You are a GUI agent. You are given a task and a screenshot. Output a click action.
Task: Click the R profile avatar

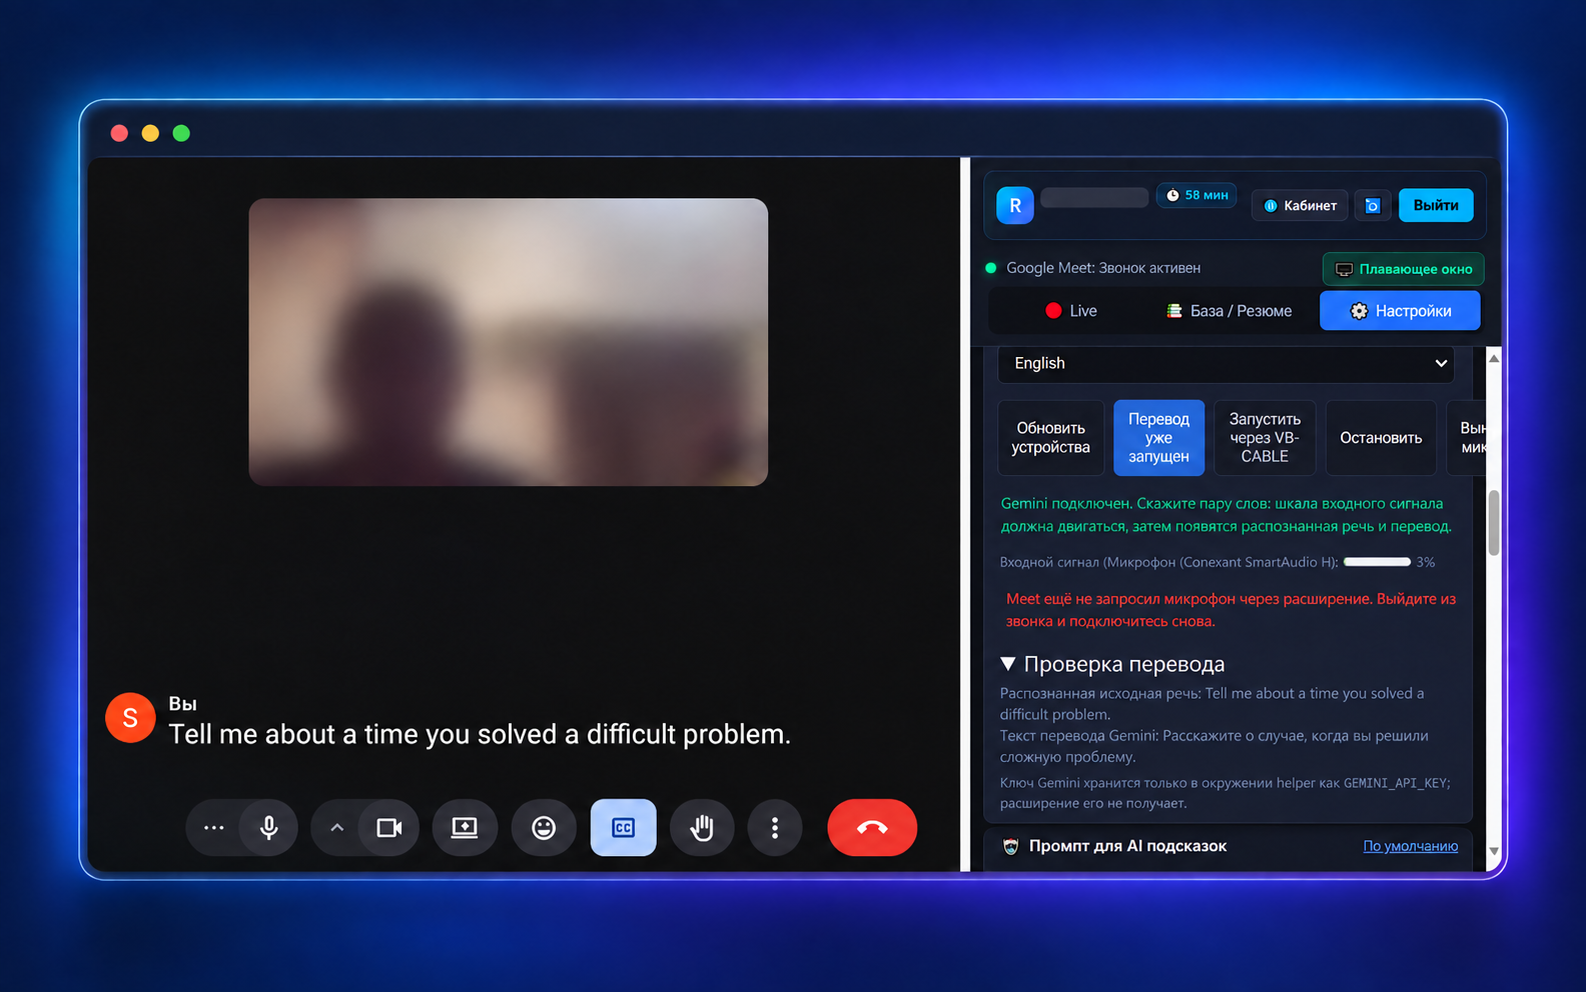pos(1015,205)
